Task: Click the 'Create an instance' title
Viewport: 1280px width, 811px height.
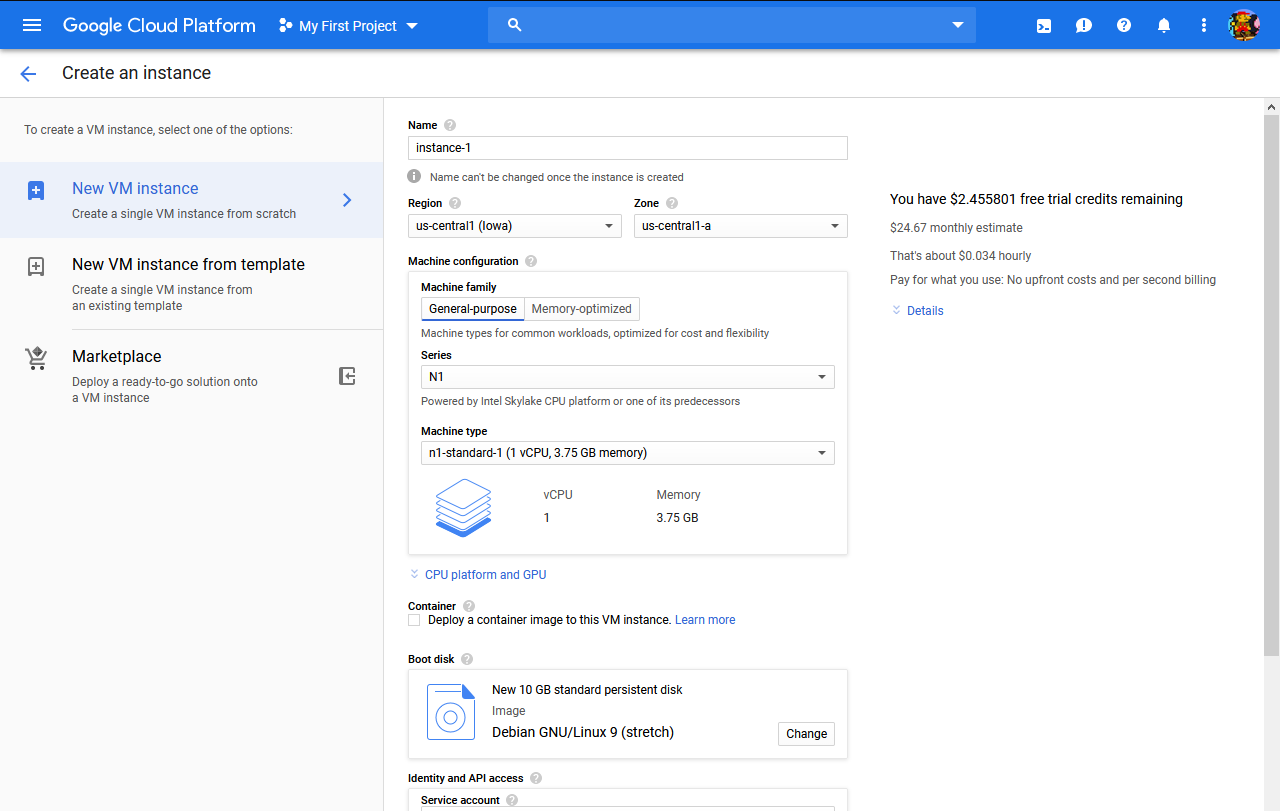Action: (x=136, y=73)
